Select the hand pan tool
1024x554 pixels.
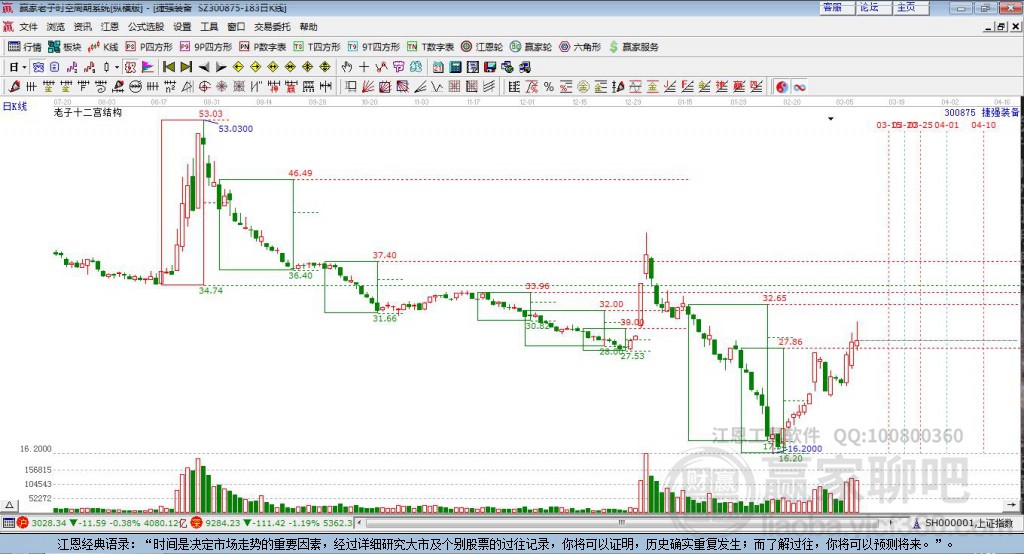click(346, 67)
